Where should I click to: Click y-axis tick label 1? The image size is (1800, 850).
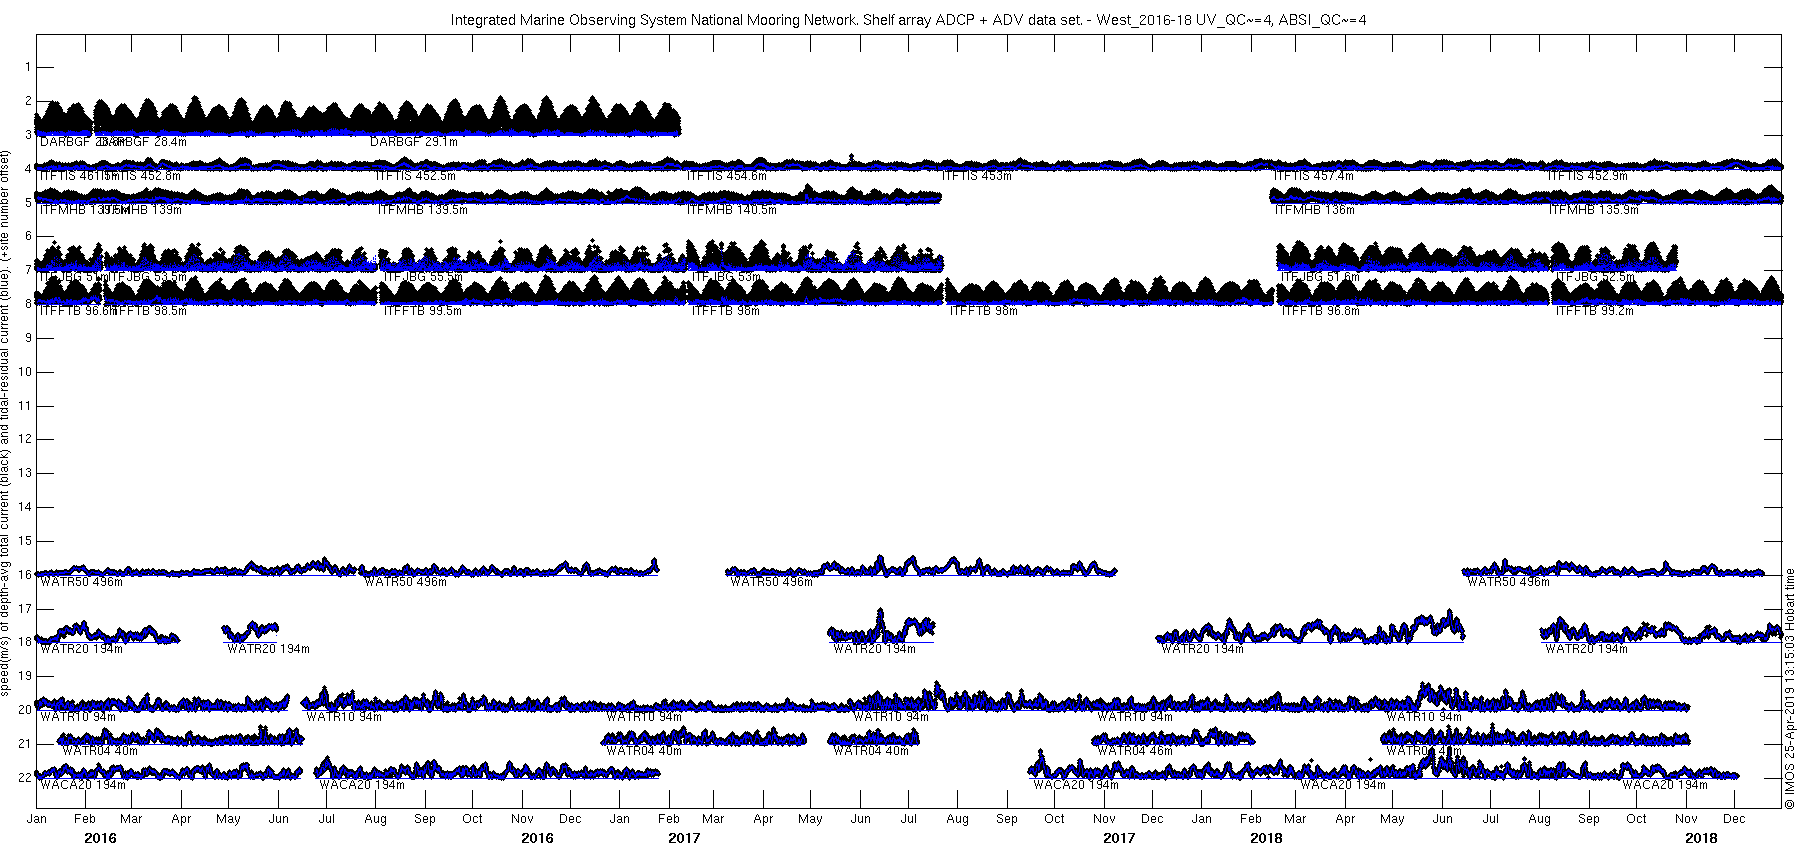[28, 67]
